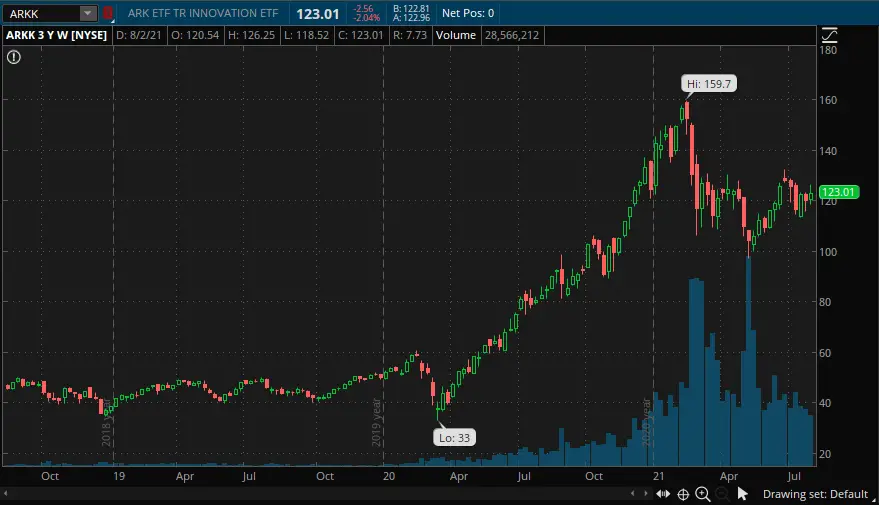Click the last price 123.01 in the header

click(318, 14)
